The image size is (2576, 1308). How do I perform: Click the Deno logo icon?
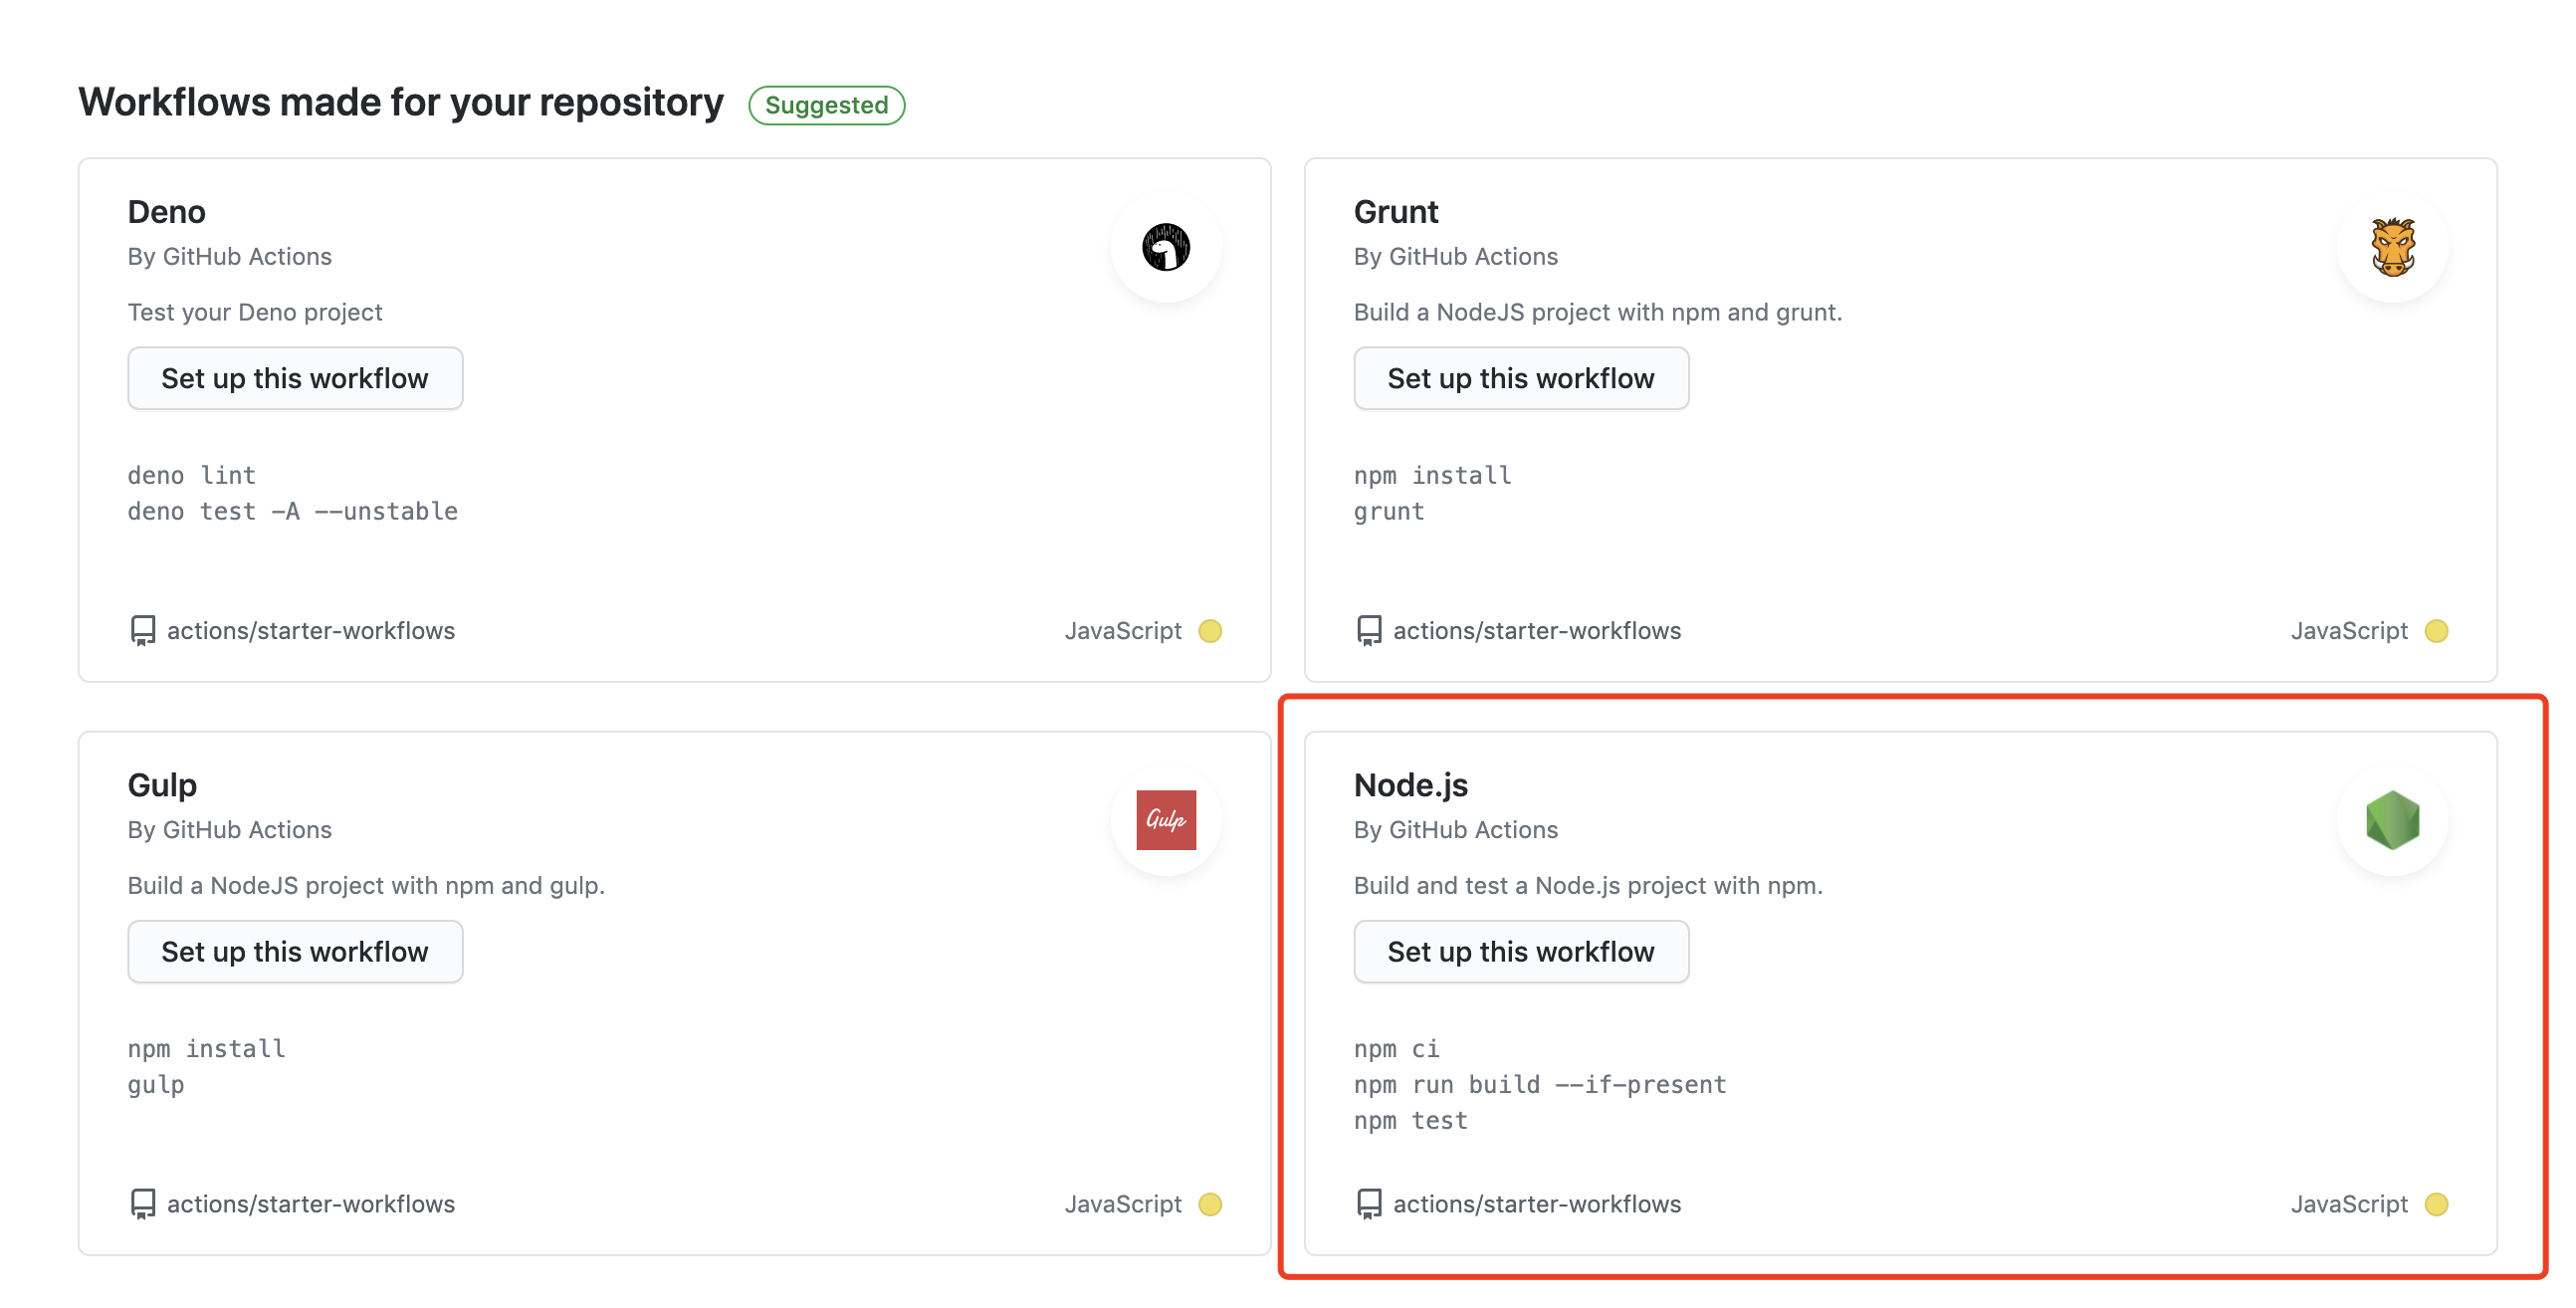(1166, 247)
